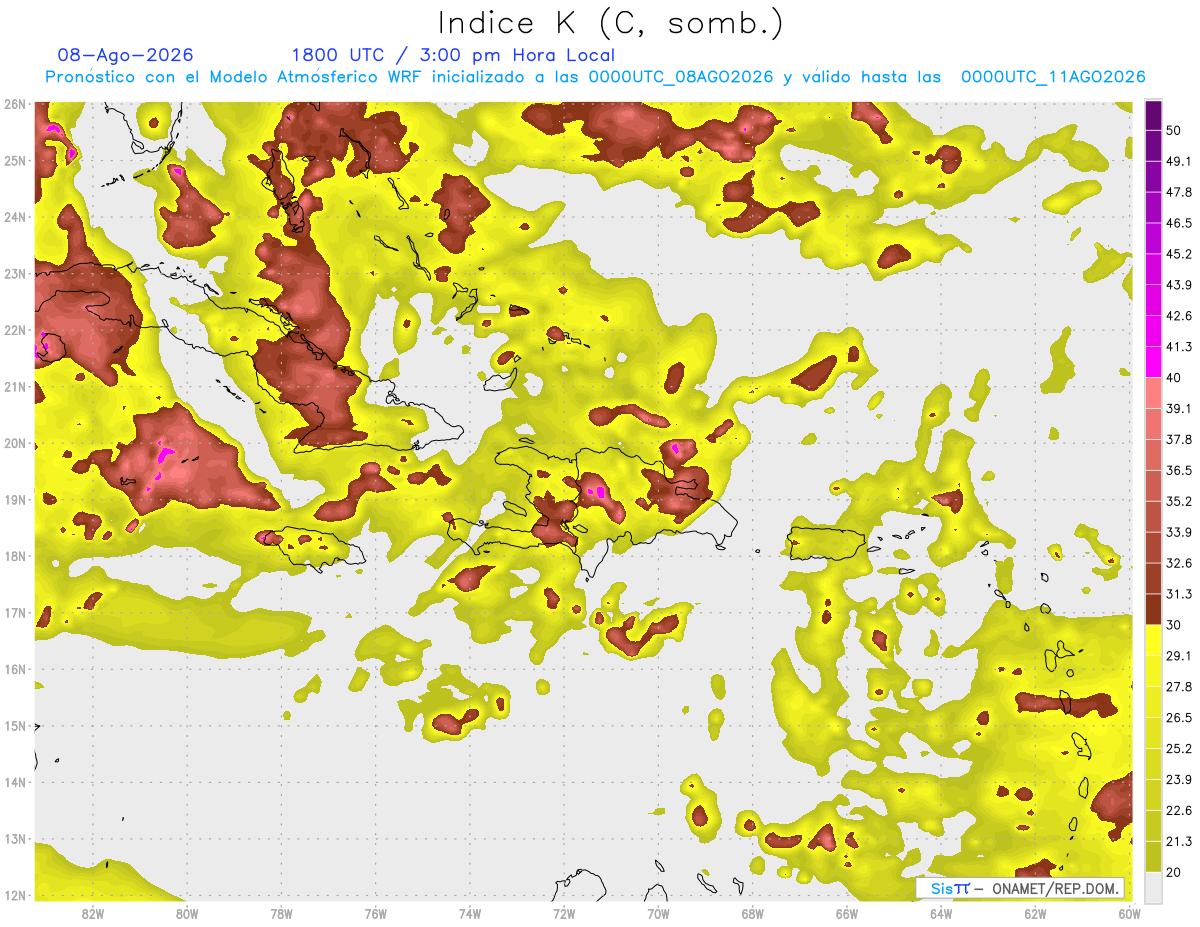Click the longitude label '70W'
The image size is (1200, 927).
pyautogui.click(x=658, y=913)
